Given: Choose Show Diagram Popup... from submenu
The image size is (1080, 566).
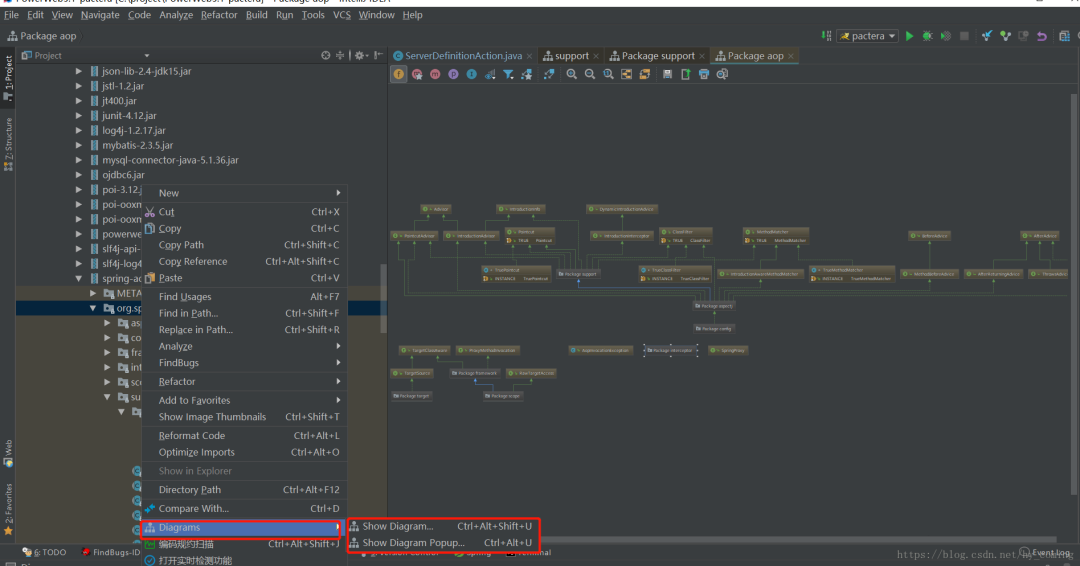Looking at the screenshot, I should click(x=443, y=543).
